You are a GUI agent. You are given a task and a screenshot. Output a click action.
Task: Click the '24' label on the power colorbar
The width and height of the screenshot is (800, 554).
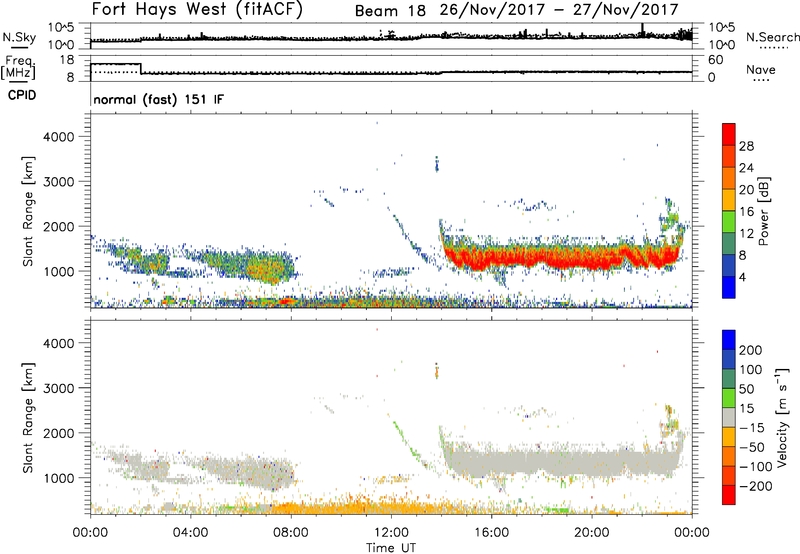(746, 168)
